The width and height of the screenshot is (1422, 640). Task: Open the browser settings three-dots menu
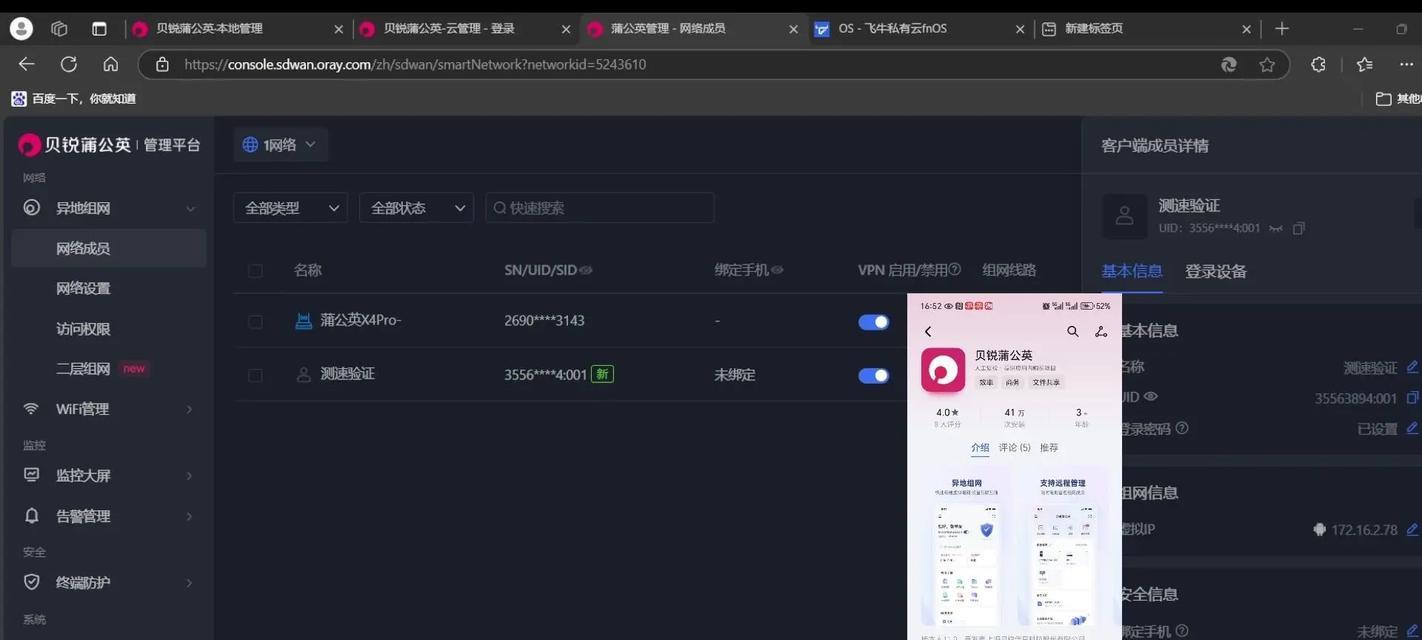pos(1407,64)
